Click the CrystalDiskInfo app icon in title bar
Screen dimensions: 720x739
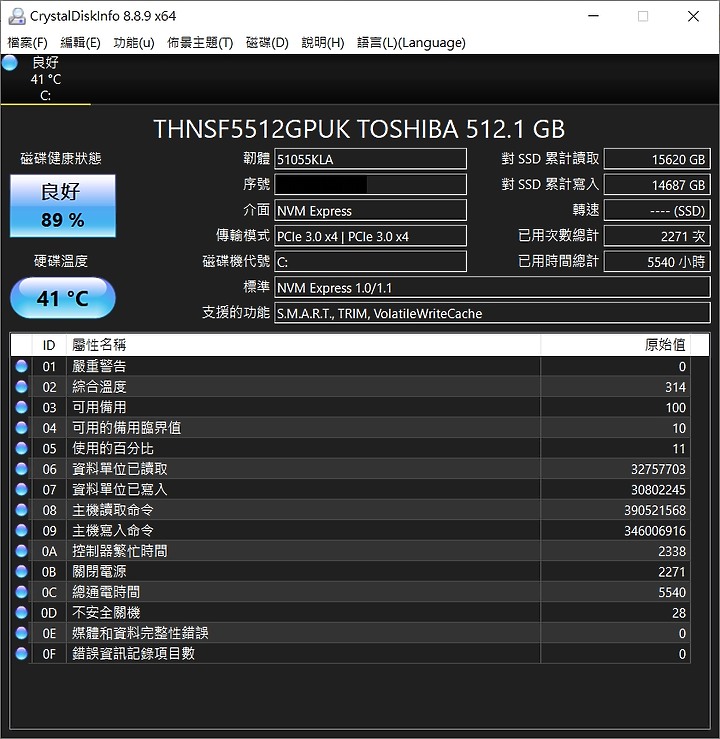17,16
